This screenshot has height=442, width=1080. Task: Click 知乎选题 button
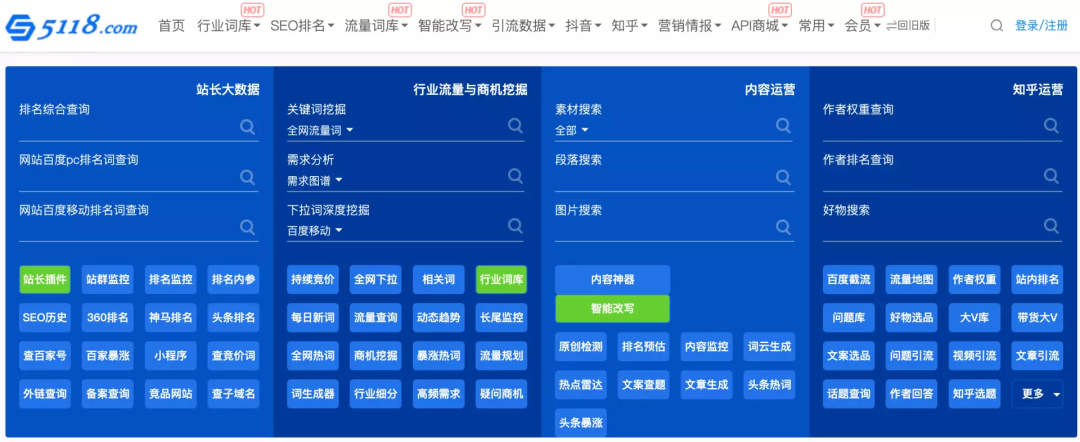click(974, 394)
